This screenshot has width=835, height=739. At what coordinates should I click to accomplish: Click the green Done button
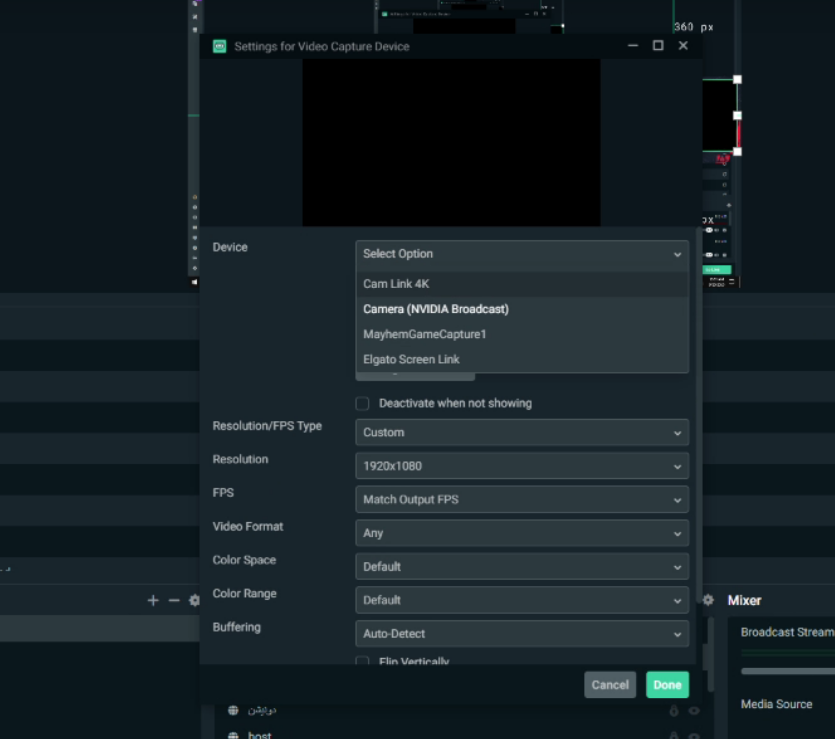pos(667,685)
